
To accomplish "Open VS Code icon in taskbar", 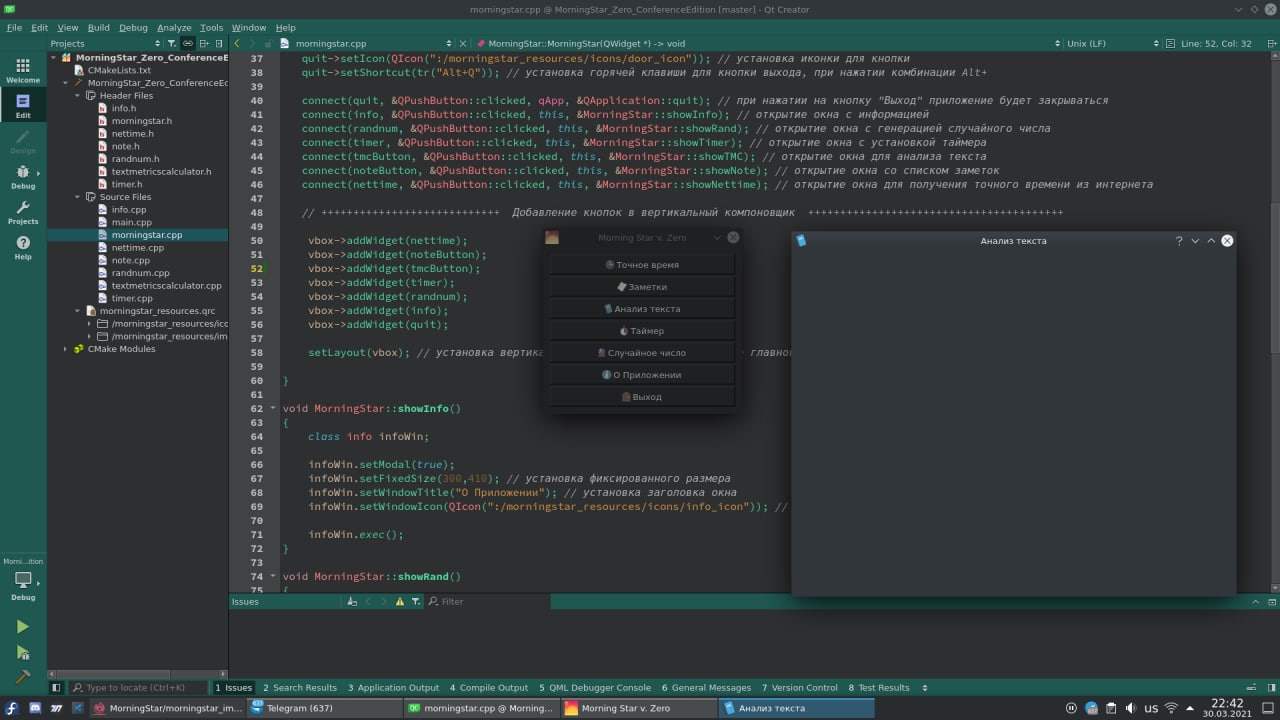I will click(x=77, y=708).
